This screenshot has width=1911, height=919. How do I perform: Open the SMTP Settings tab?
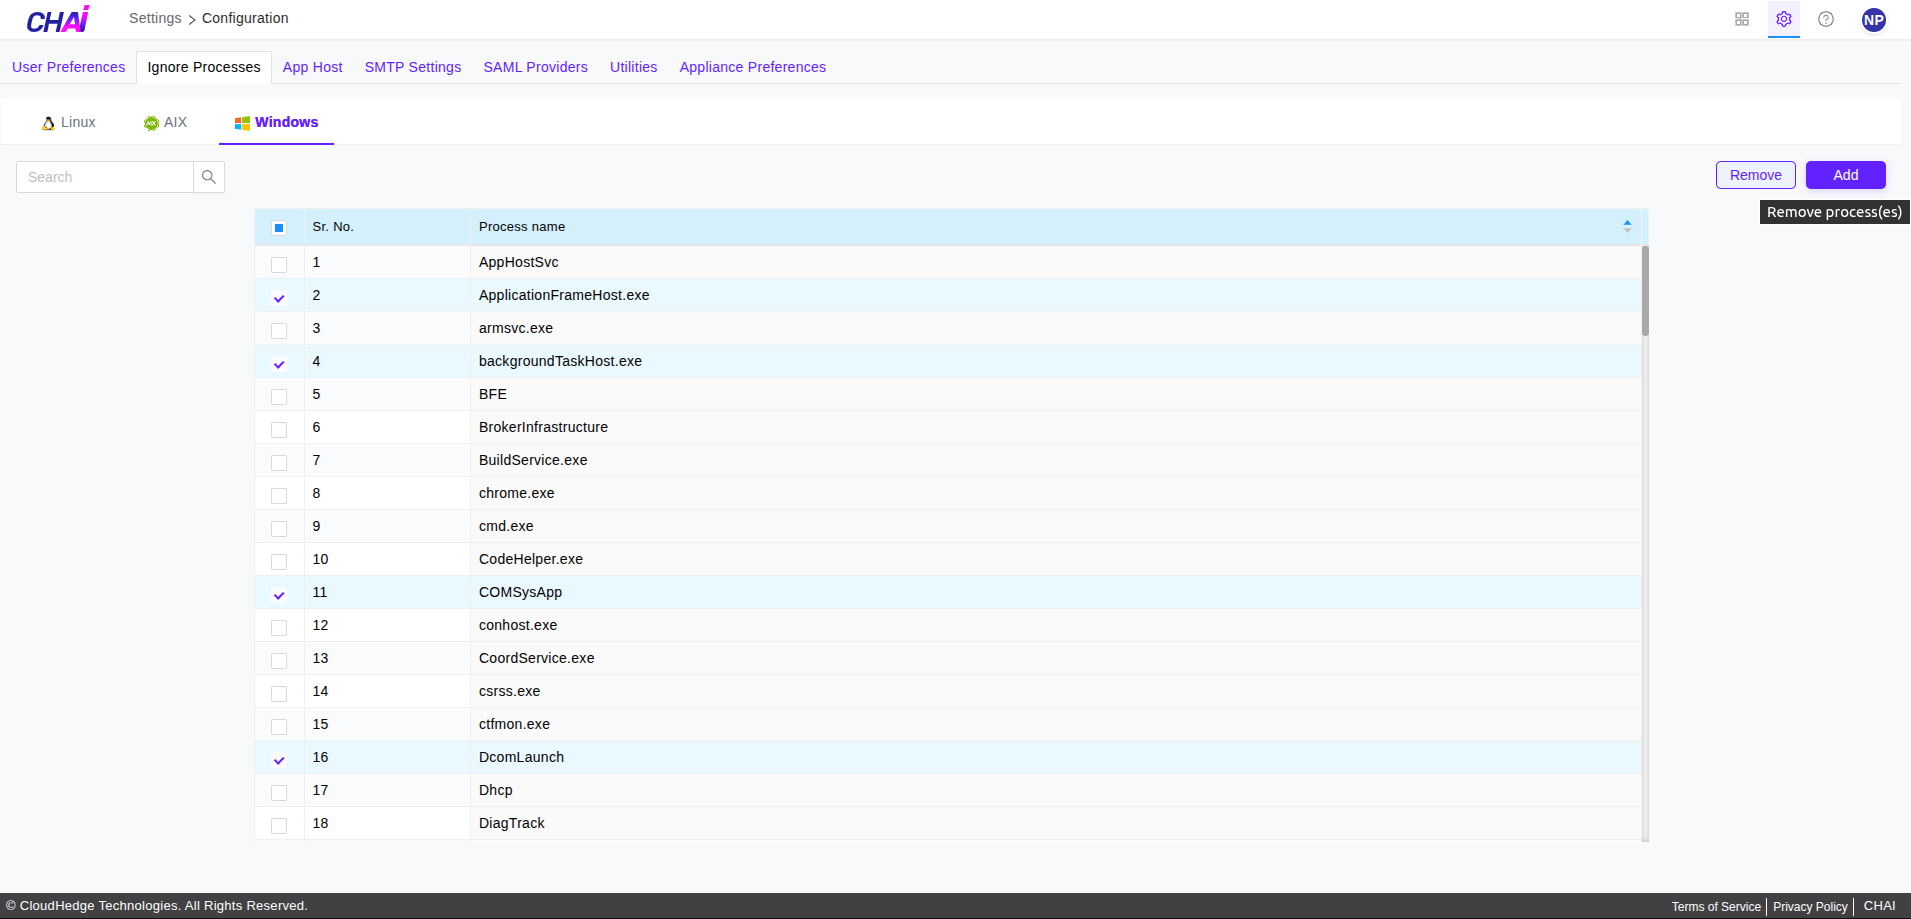point(412,67)
